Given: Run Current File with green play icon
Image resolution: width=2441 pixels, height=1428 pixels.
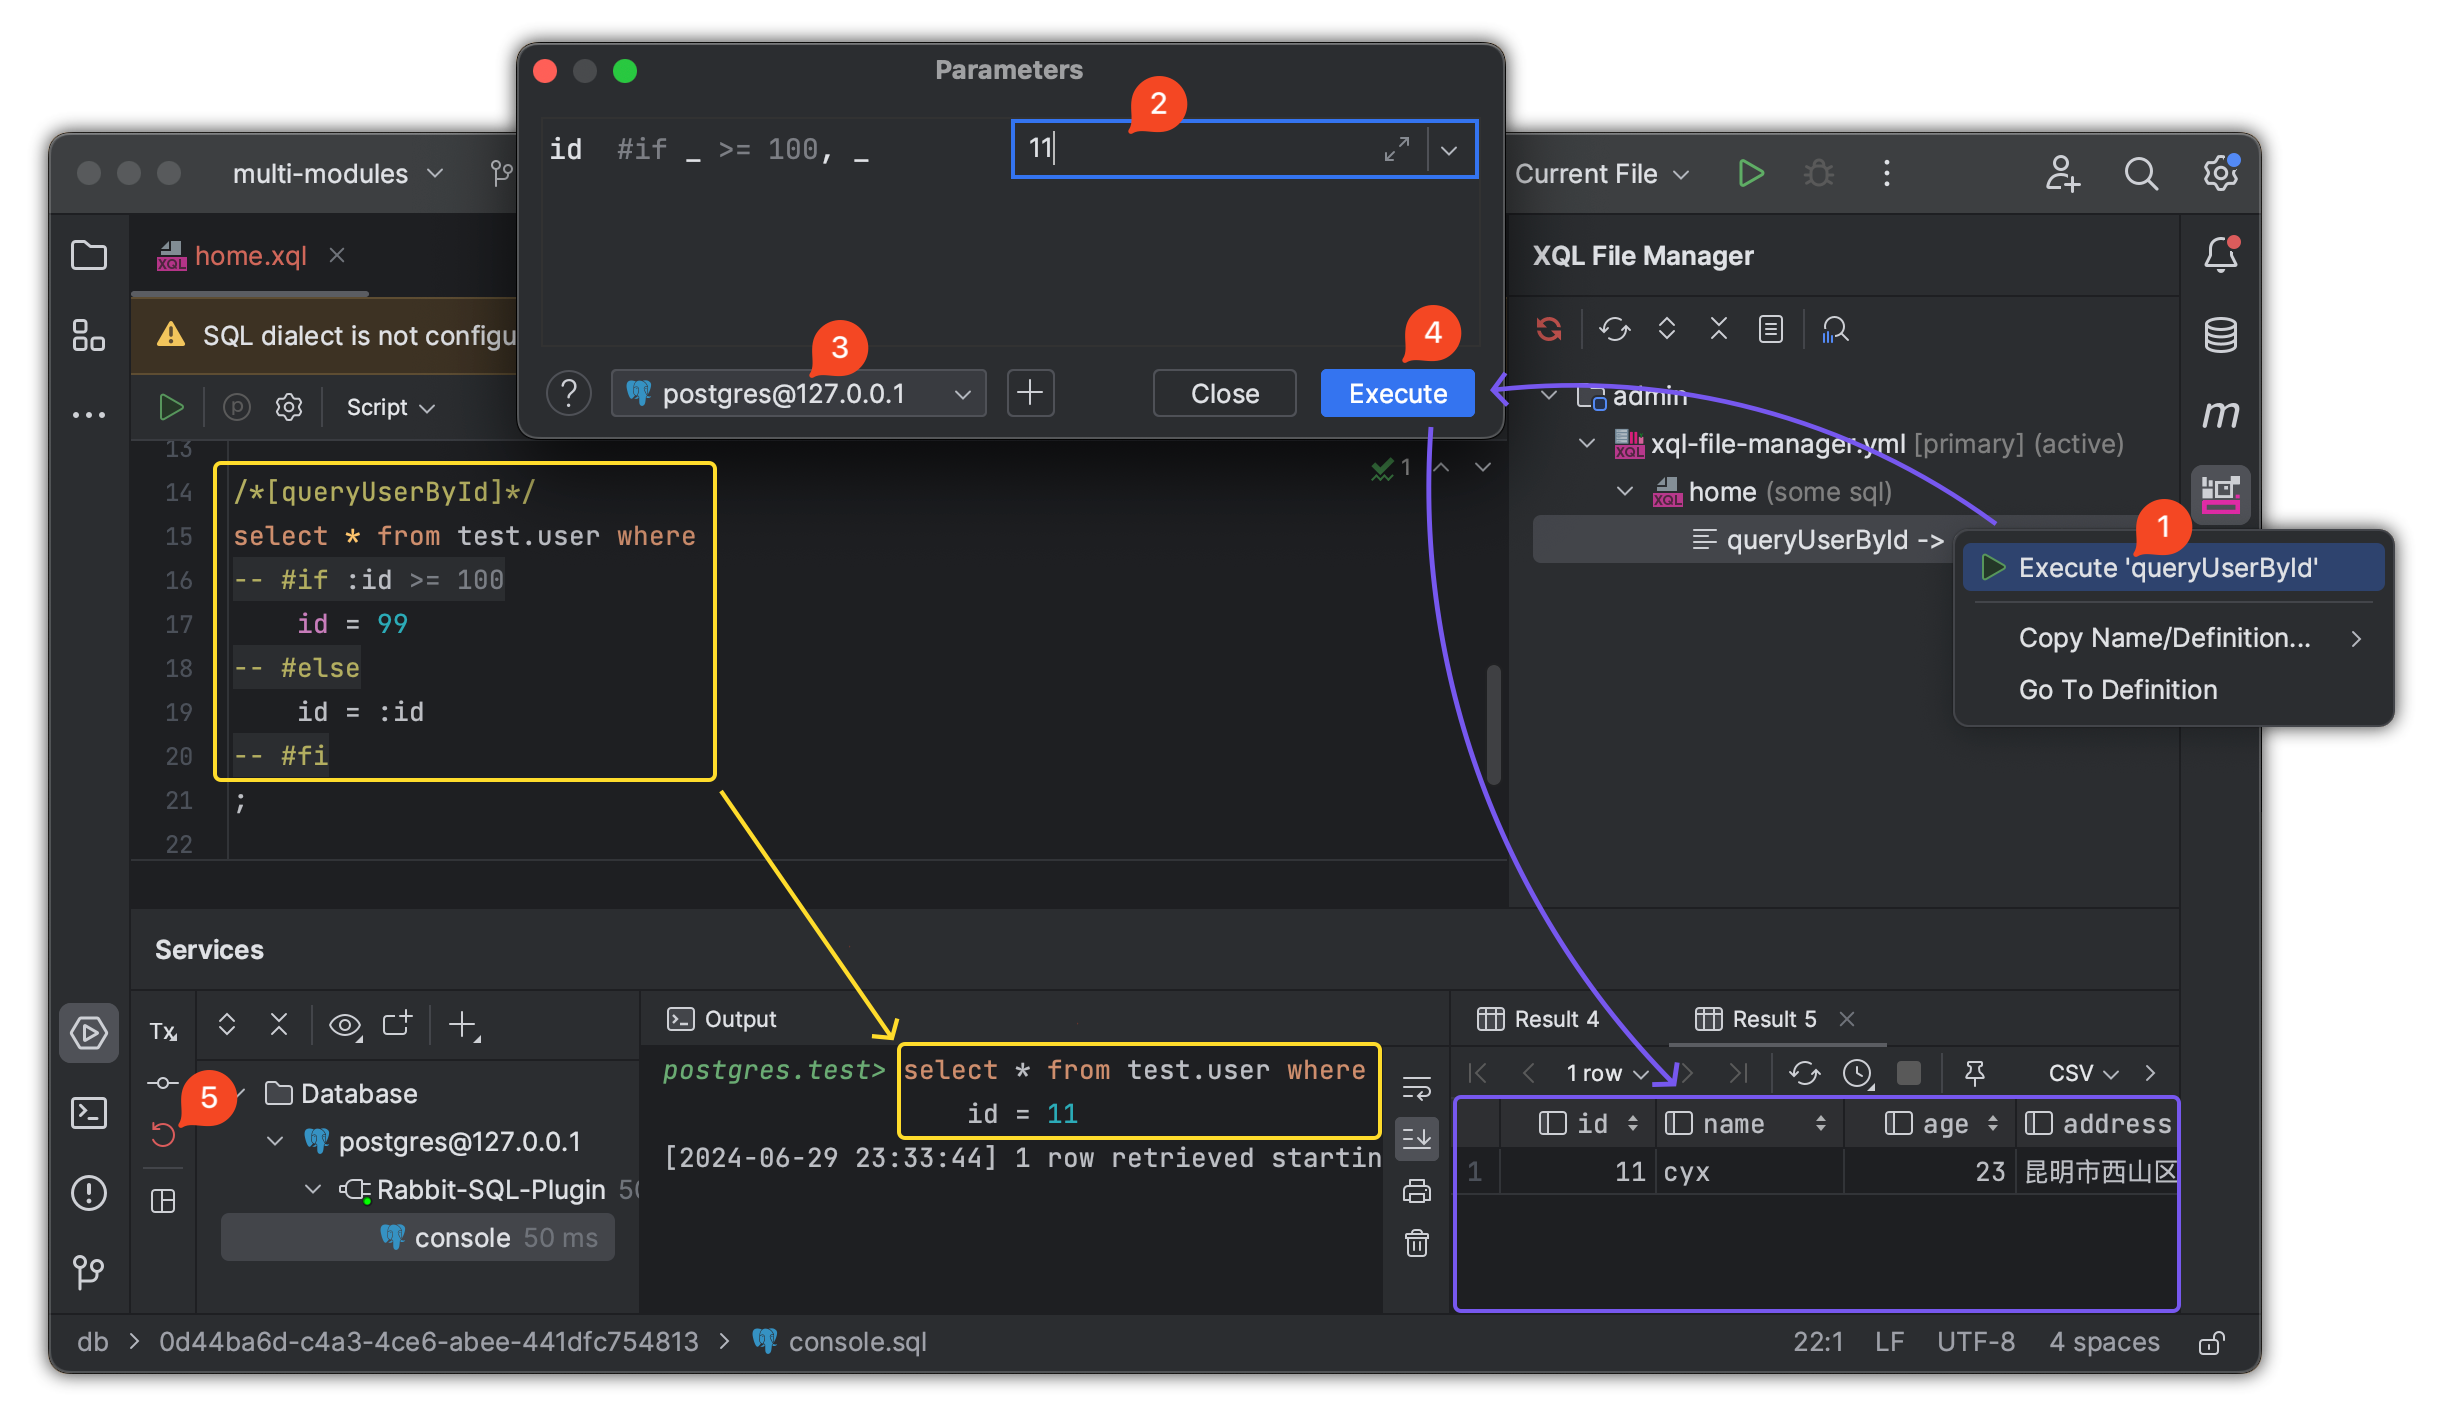Looking at the screenshot, I should (x=1750, y=173).
